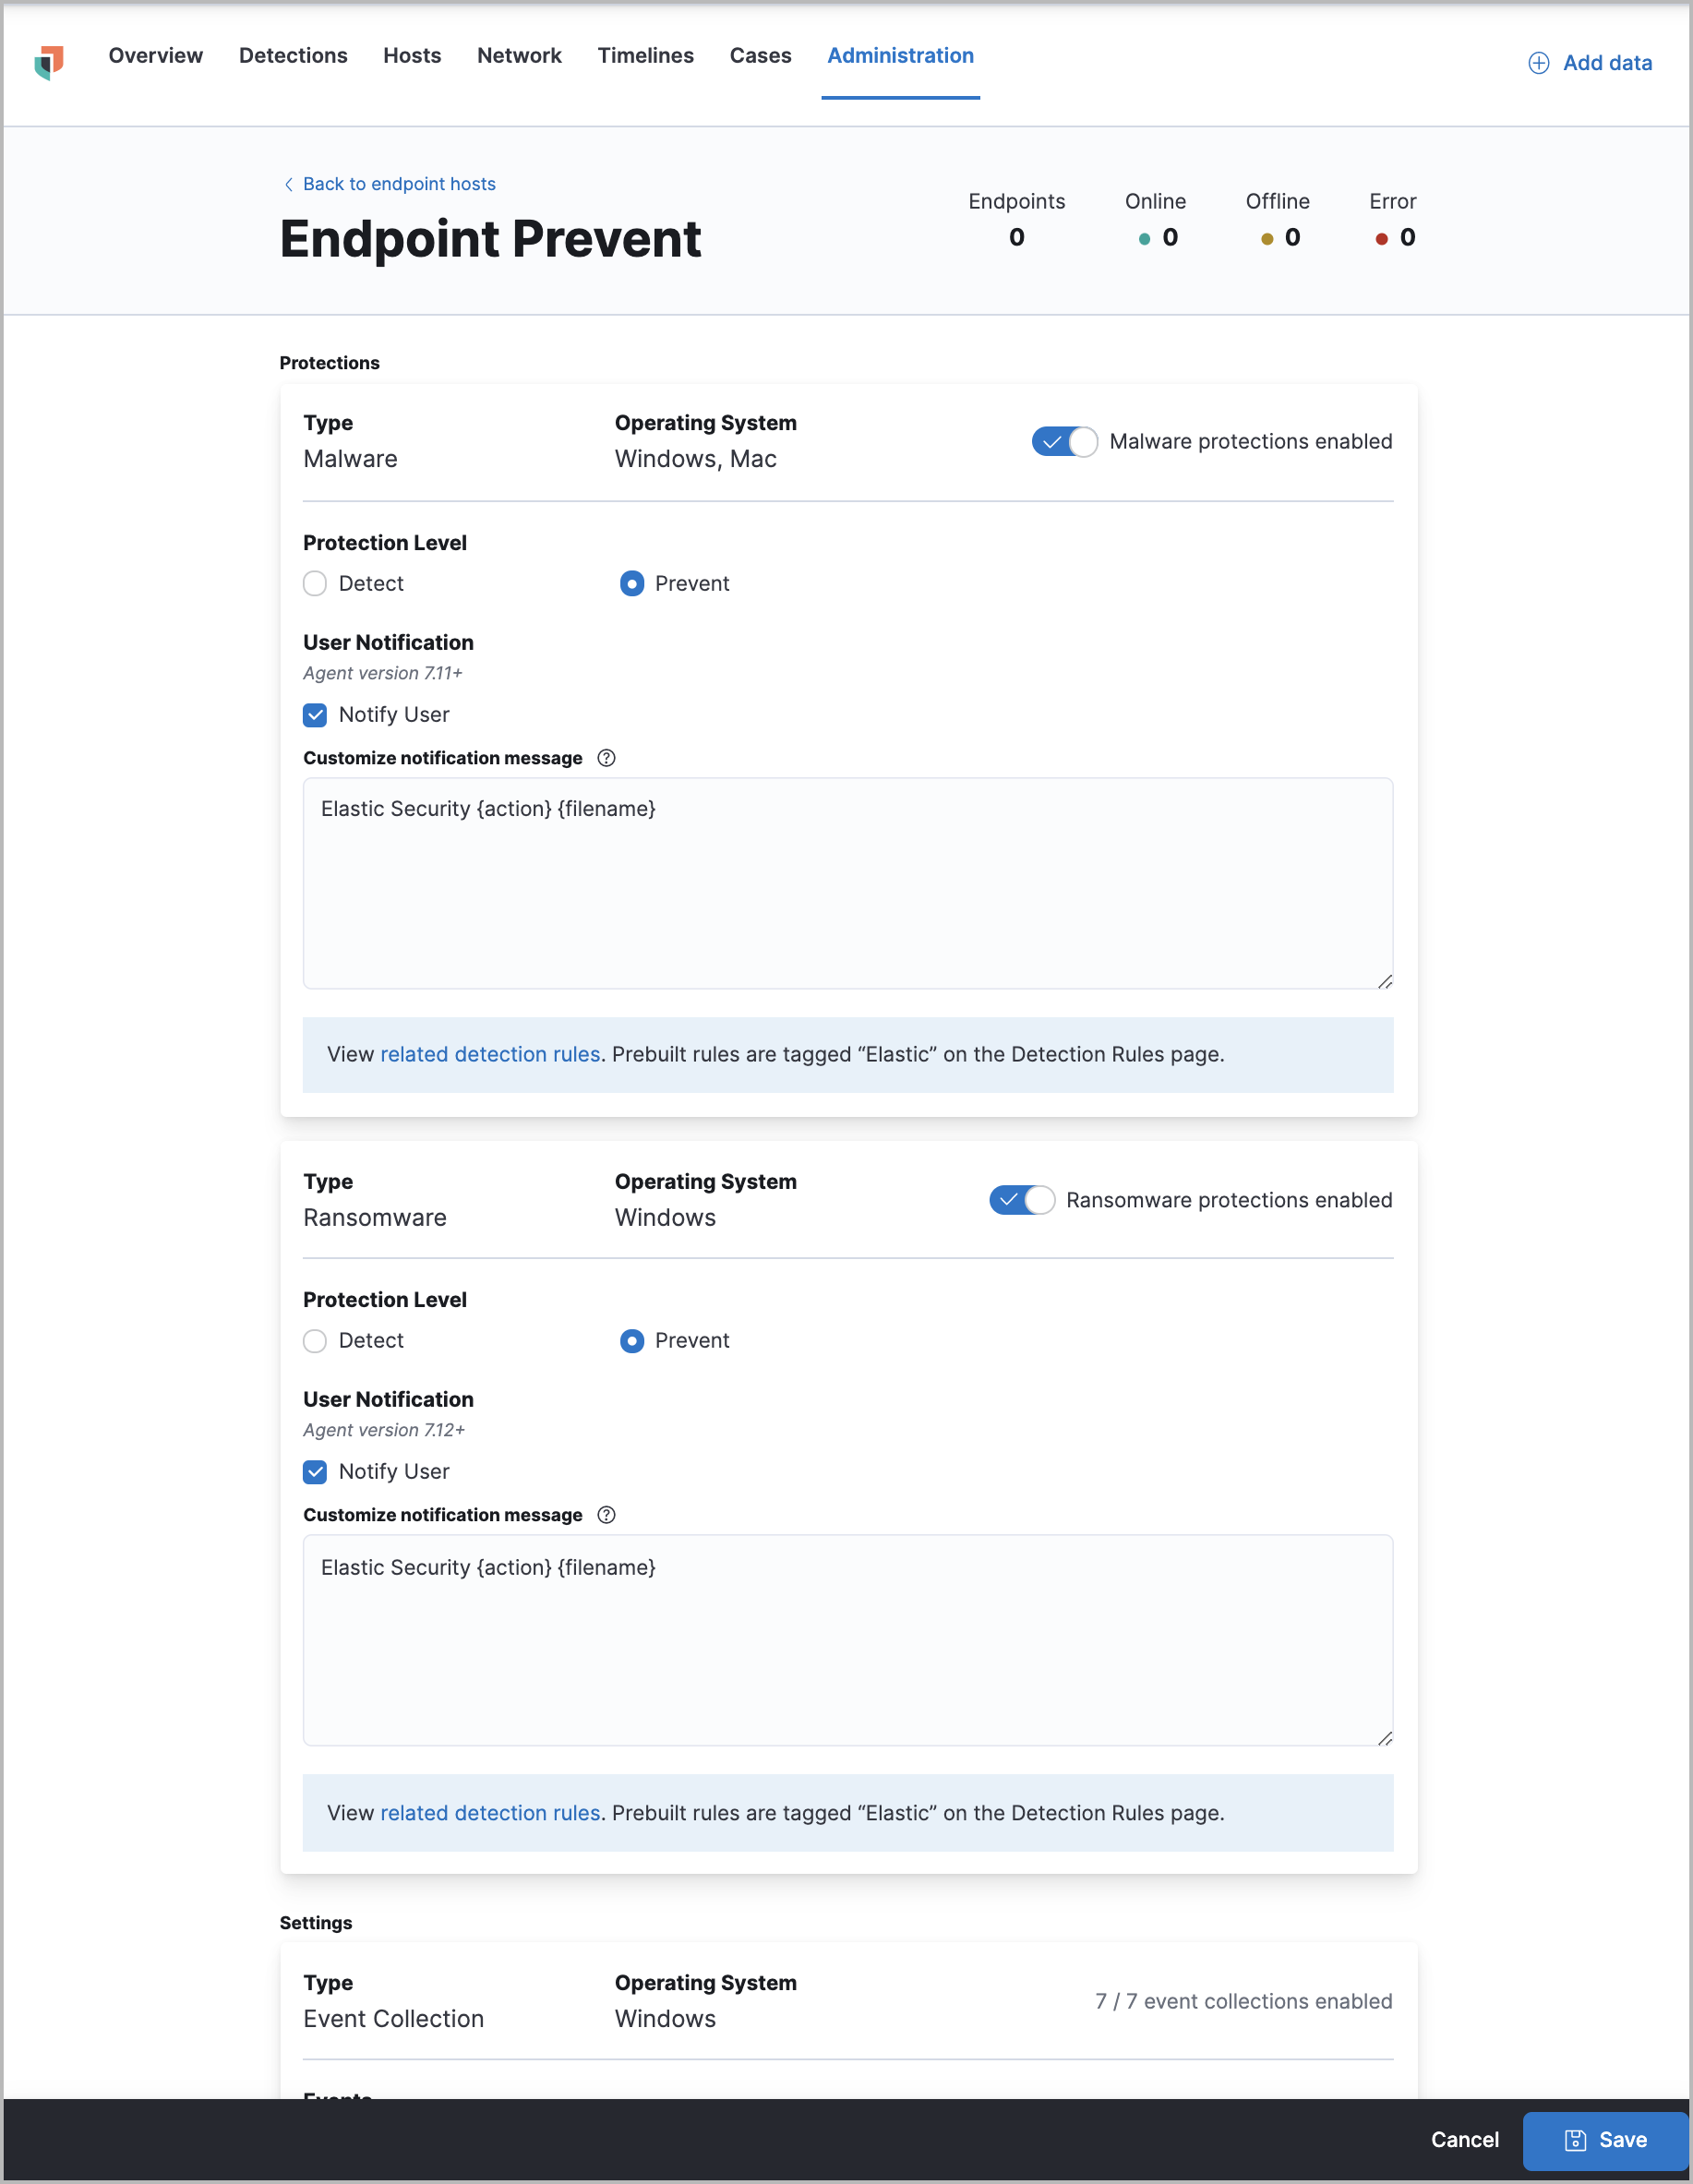Click the Elastic Security shield logo
This screenshot has width=1693, height=2184.
click(x=49, y=63)
